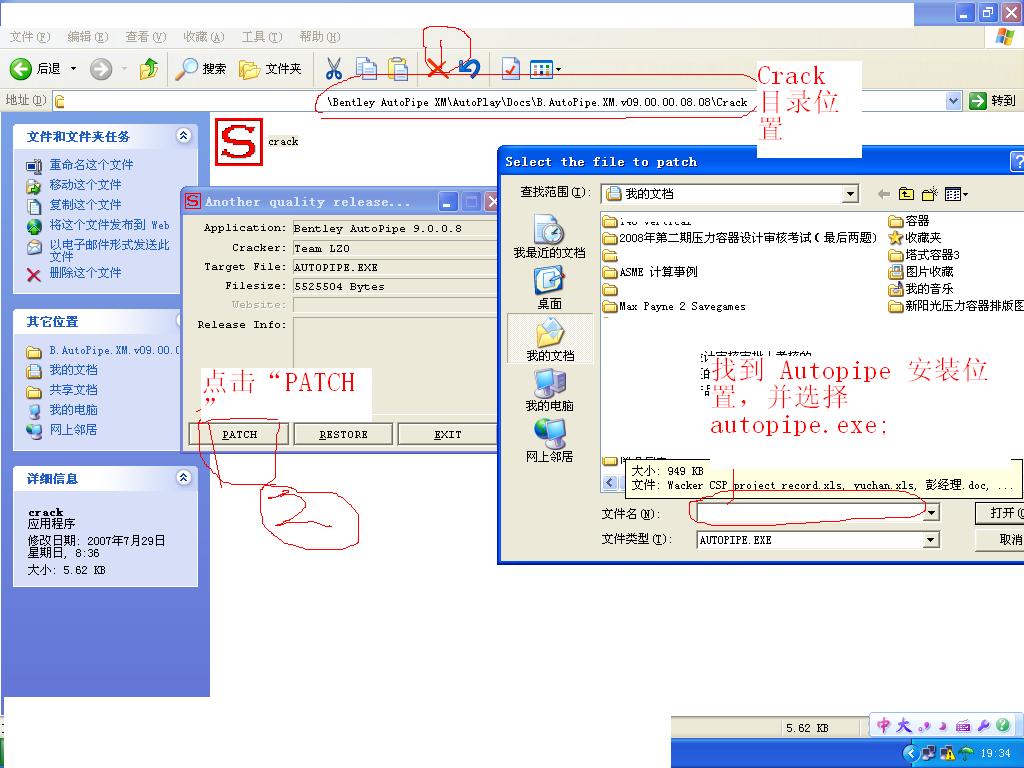The image size is (1024, 768).
Task: Open 共享文档 in the 其它位置 panel
Action: 73,390
